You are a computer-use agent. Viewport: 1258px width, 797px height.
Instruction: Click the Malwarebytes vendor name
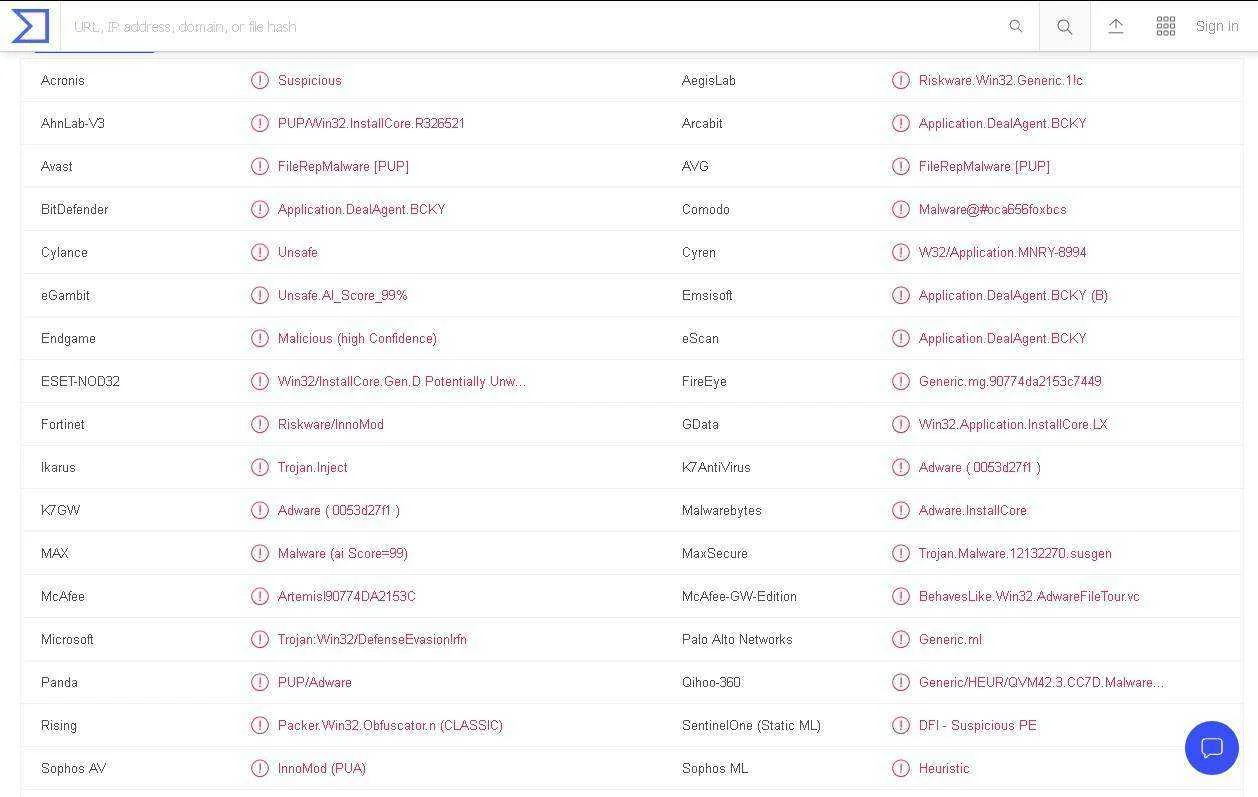(x=722, y=510)
